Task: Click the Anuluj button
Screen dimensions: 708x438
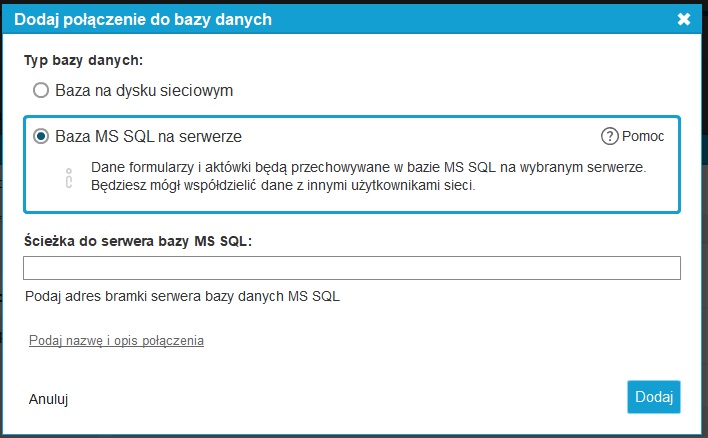Action: (48, 399)
